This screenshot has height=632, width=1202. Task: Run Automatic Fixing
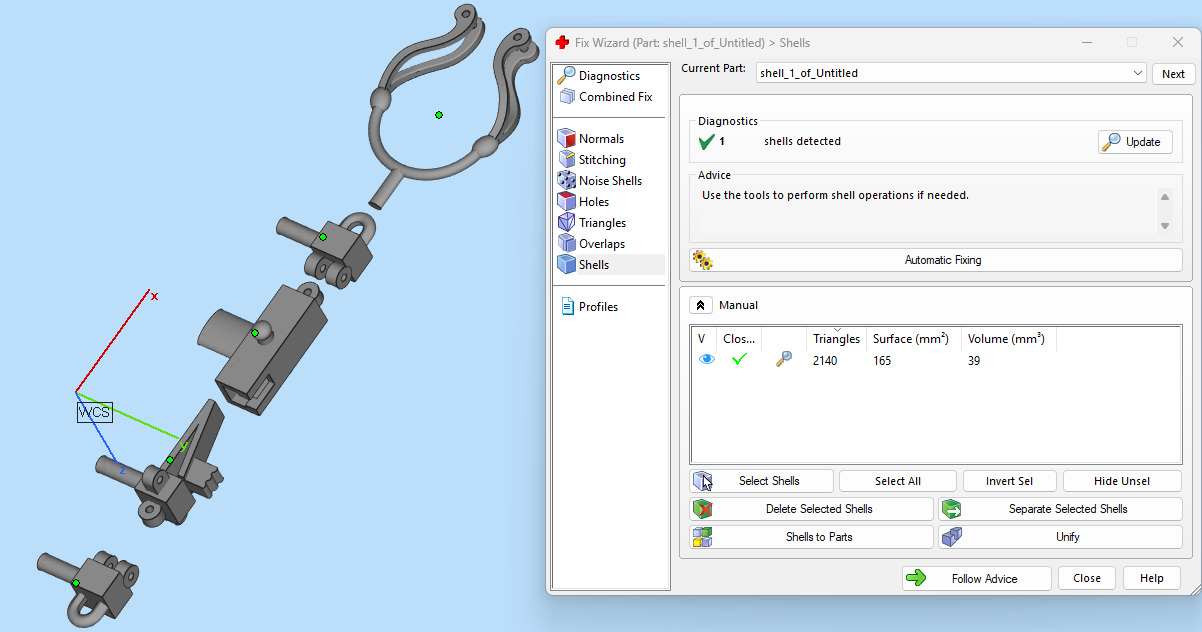tap(936, 260)
